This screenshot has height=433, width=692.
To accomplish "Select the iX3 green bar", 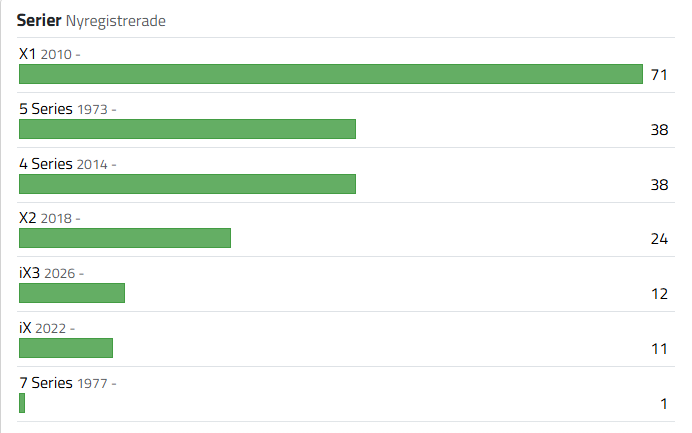I will (71, 293).
